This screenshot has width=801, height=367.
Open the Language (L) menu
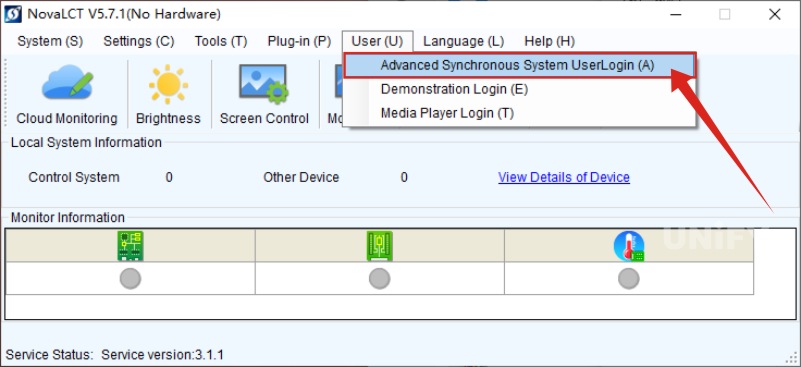click(463, 41)
